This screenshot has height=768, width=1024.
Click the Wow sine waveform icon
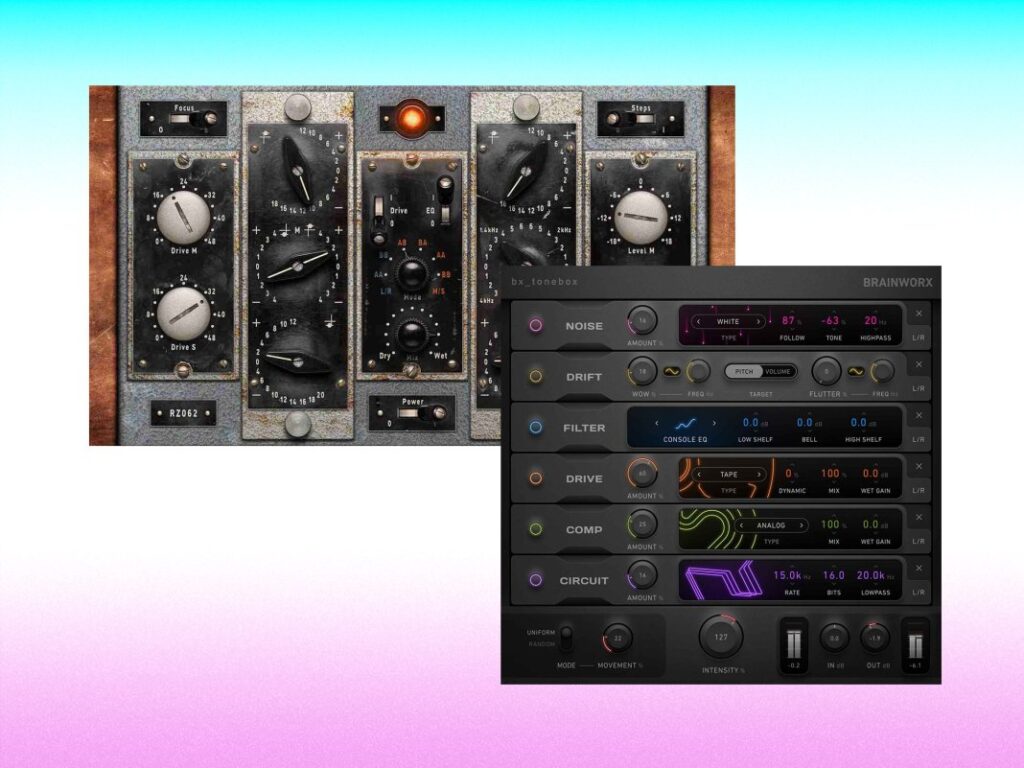(x=672, y=372)
